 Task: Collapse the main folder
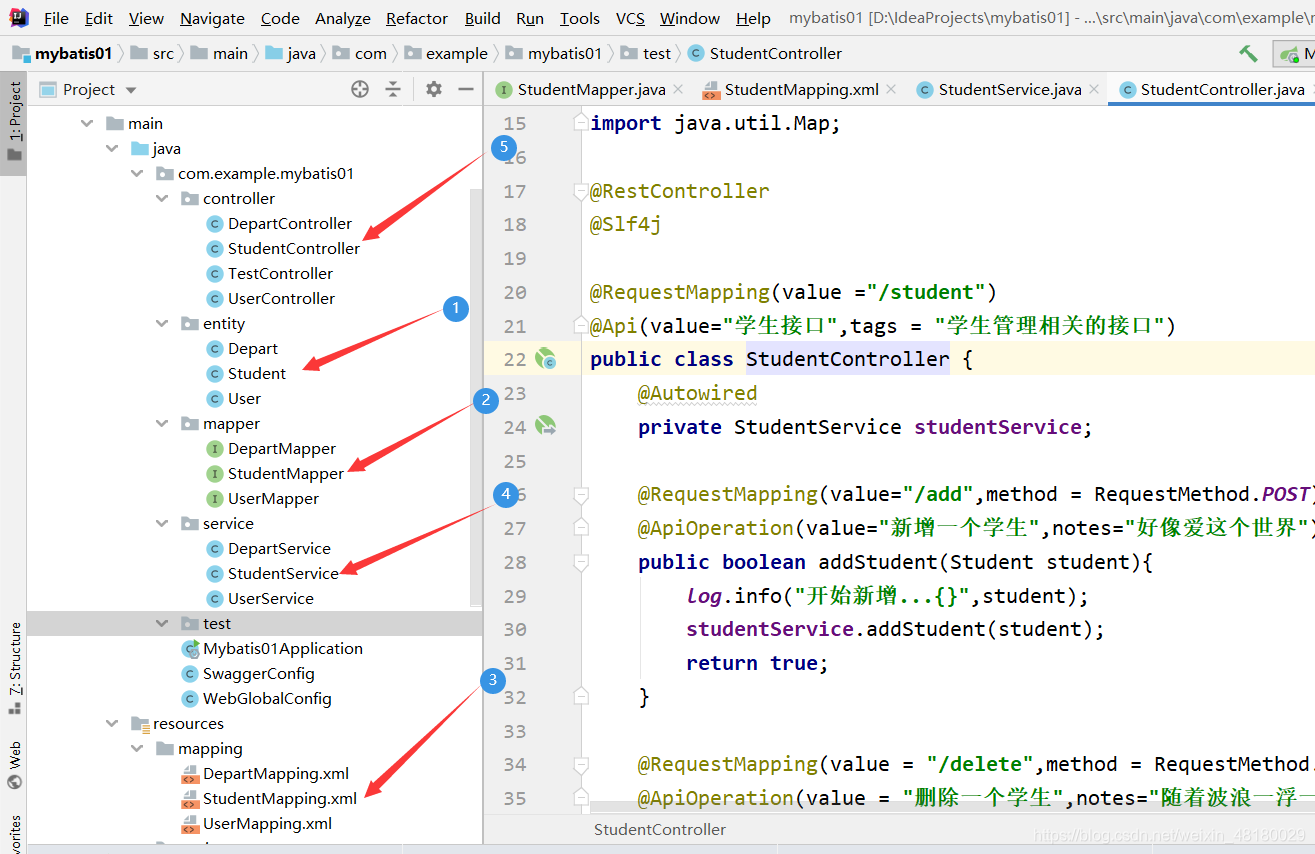coord(88,123)
